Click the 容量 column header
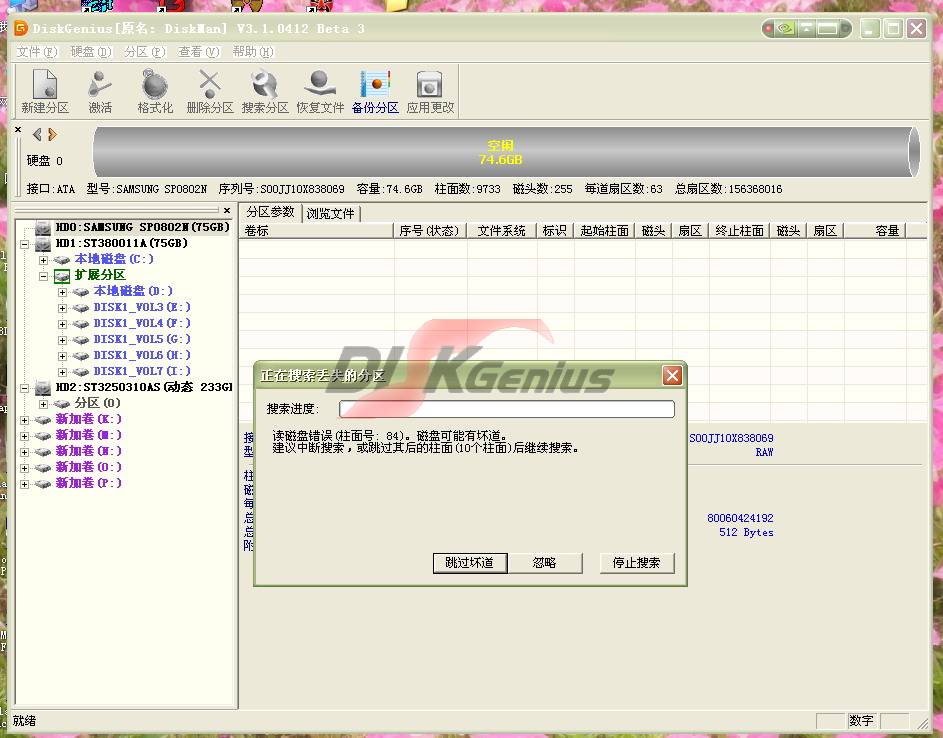 click(875, 231)
